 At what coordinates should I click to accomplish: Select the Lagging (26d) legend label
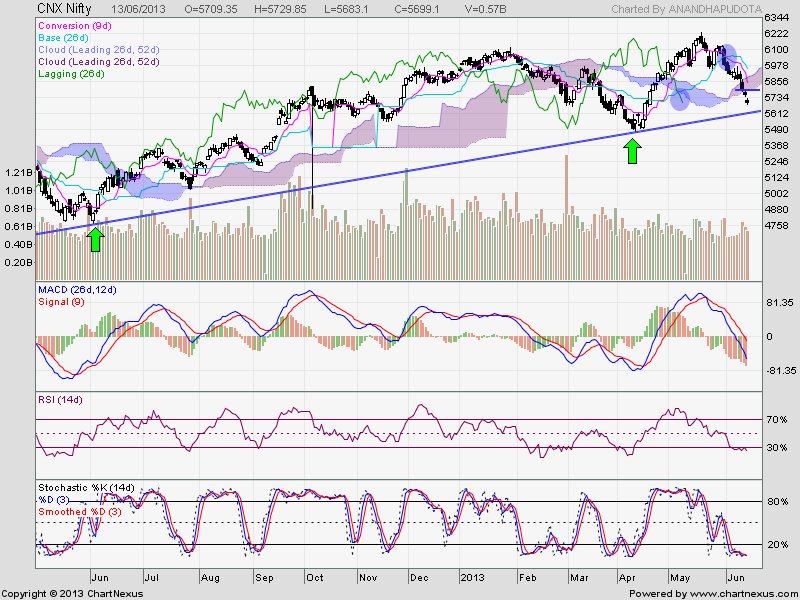pyautogui.click(x=71, y=74)
